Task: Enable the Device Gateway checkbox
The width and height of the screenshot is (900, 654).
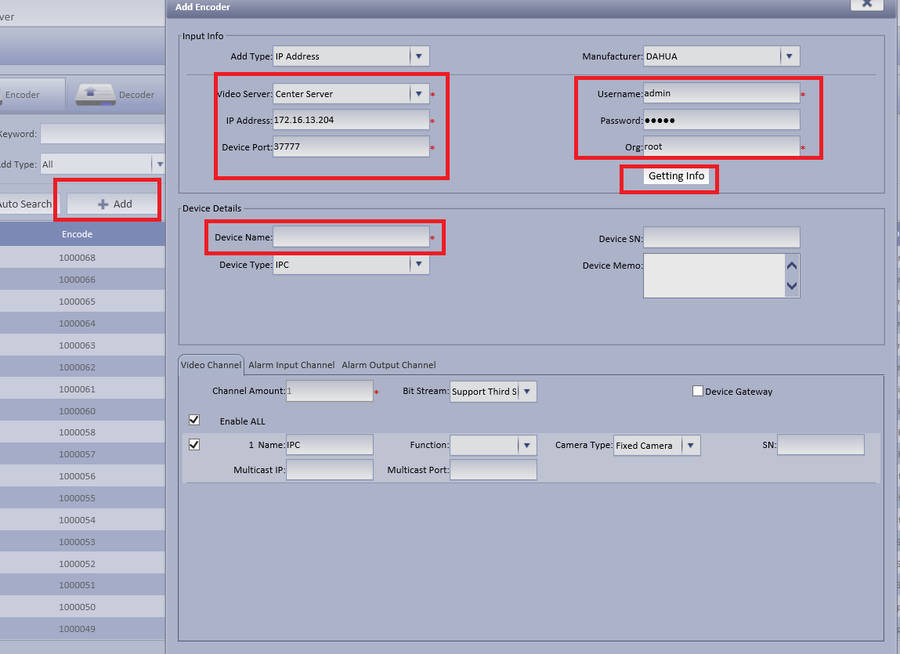Action: pyautogui.click(x=697, y=391)
